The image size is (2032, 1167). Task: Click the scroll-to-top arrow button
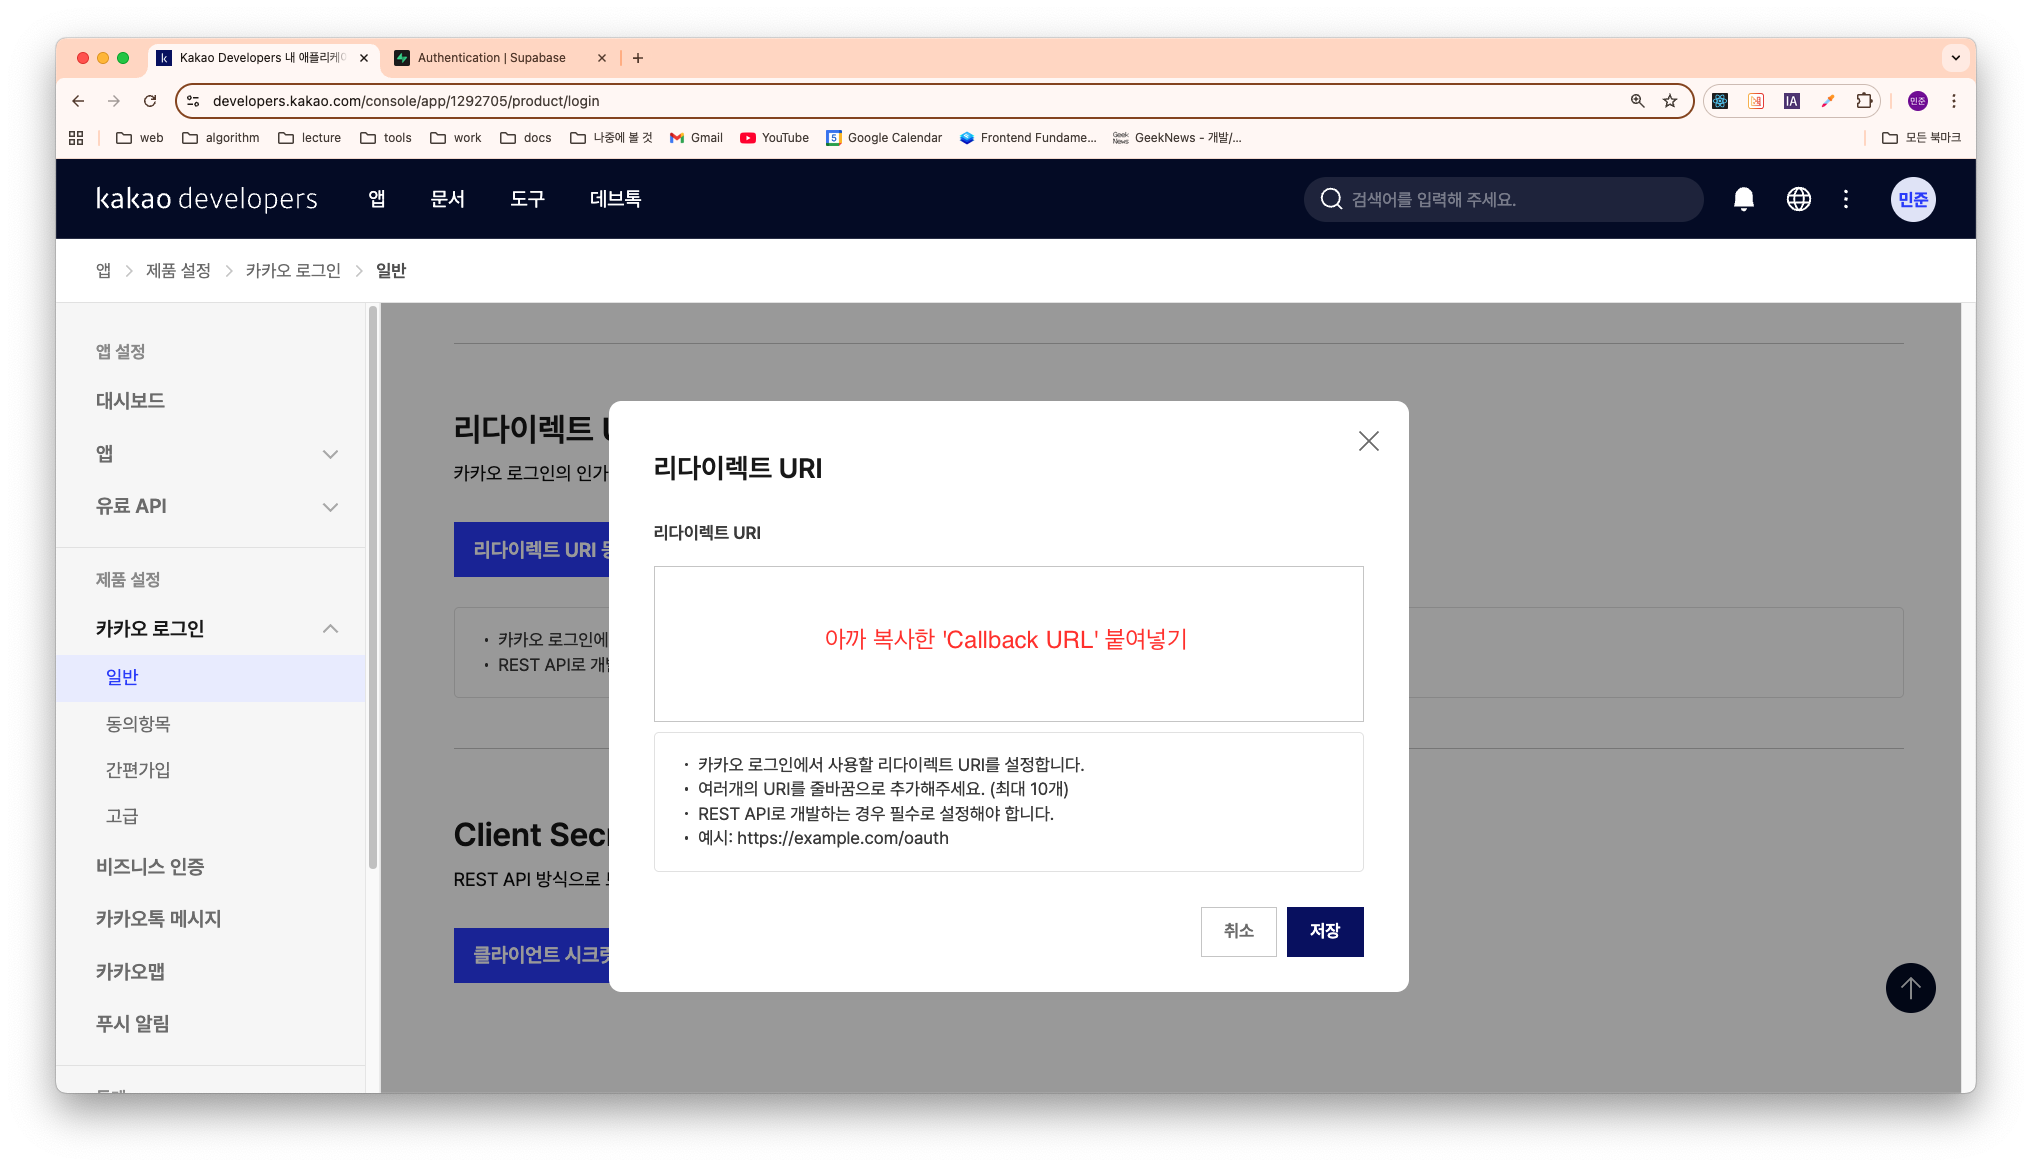tap(1910, 988)
